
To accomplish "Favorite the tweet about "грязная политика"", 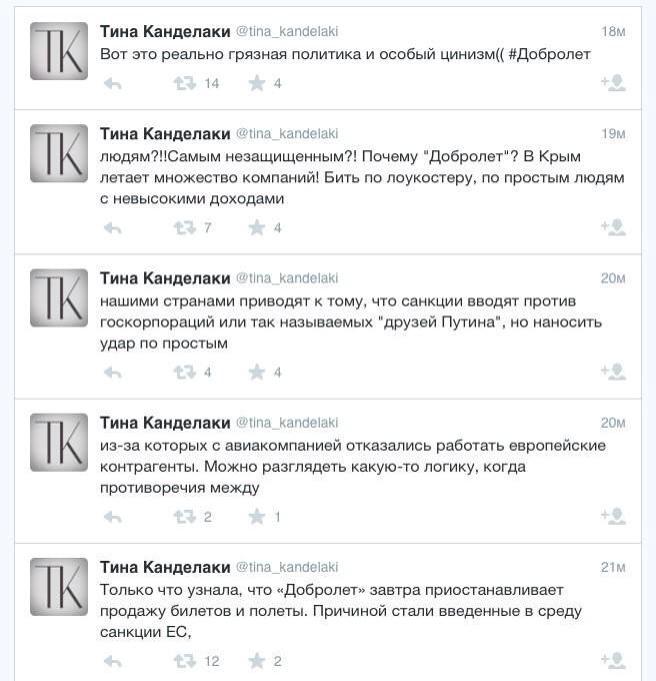I will coord(257,84).
